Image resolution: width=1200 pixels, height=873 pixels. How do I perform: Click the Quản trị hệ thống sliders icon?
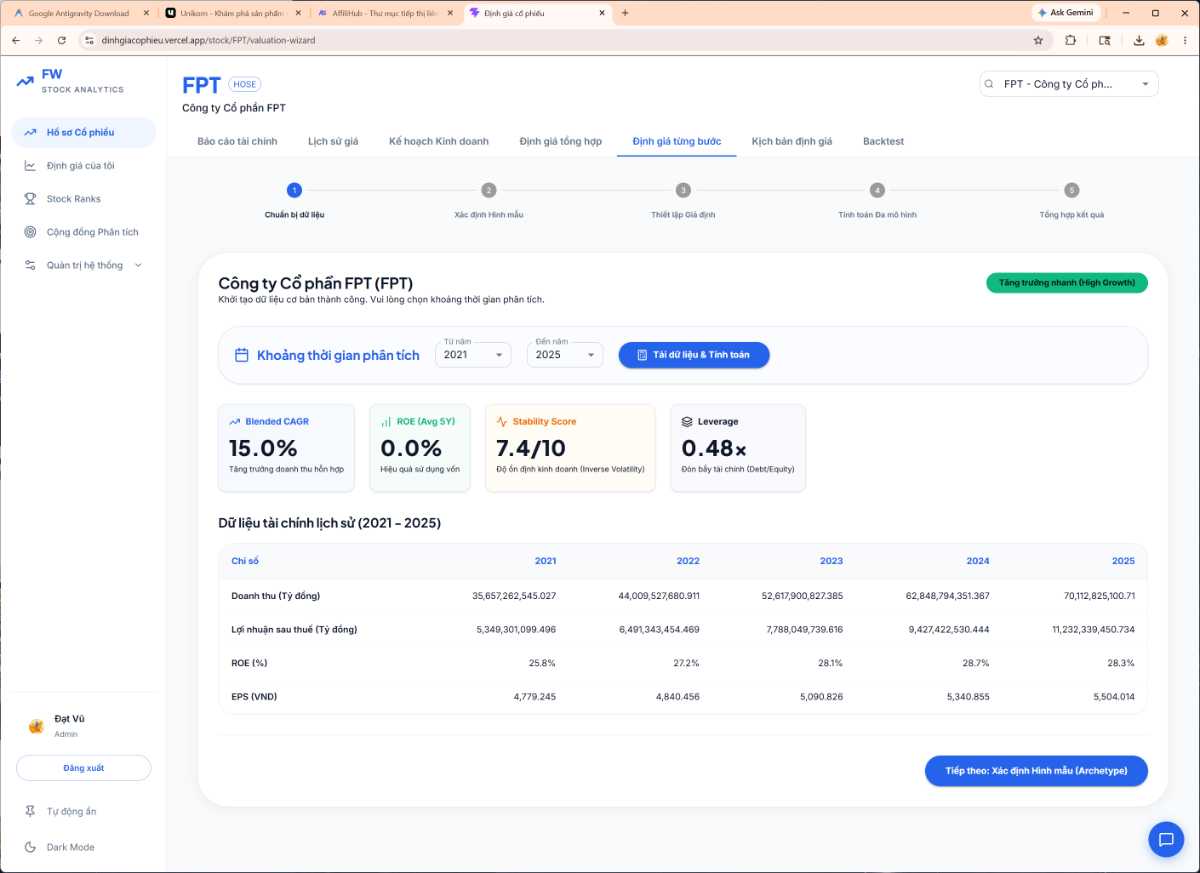click(x=30, y=265)
